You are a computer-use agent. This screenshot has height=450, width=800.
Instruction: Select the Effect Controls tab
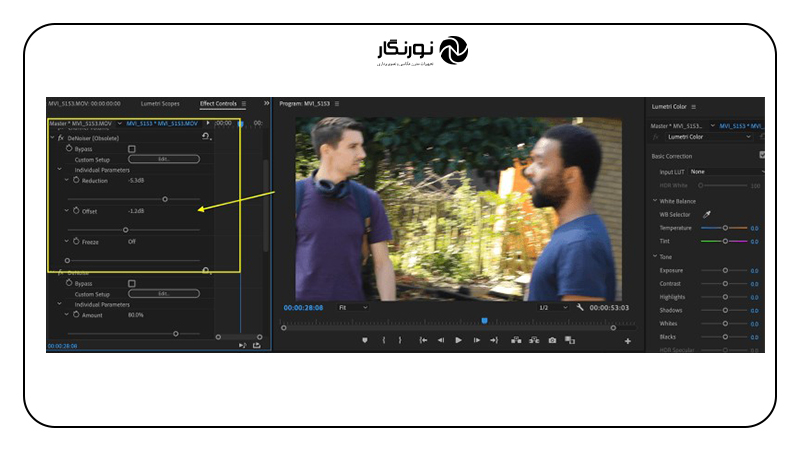click(x=218, y=104)
